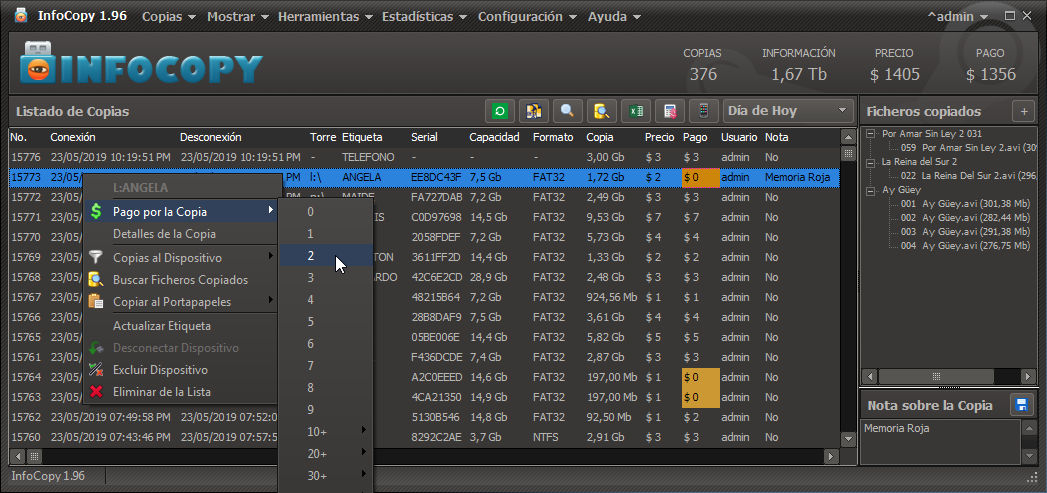The image size is (1047, 493).
Task: Open the Día de Hoy period dropdown
Action: (789, 111)
